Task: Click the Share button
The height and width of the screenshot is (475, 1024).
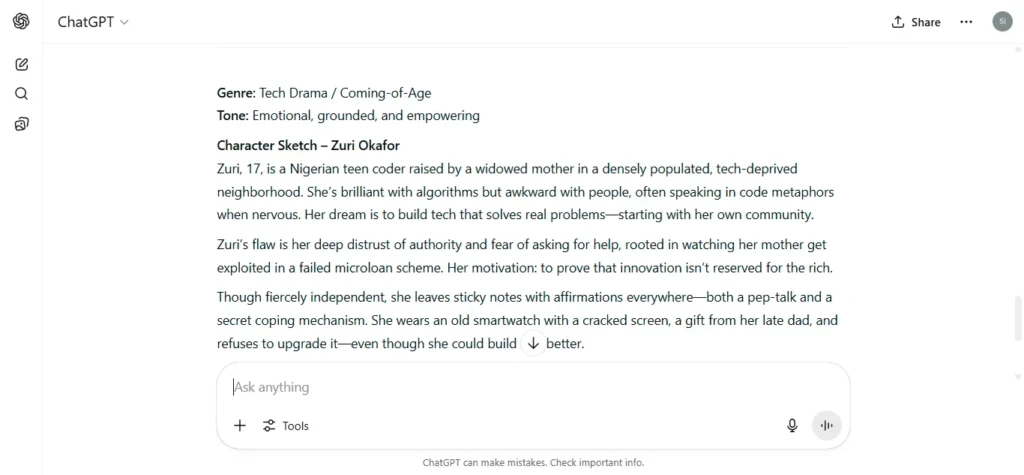Action: (x=916, y=22)
